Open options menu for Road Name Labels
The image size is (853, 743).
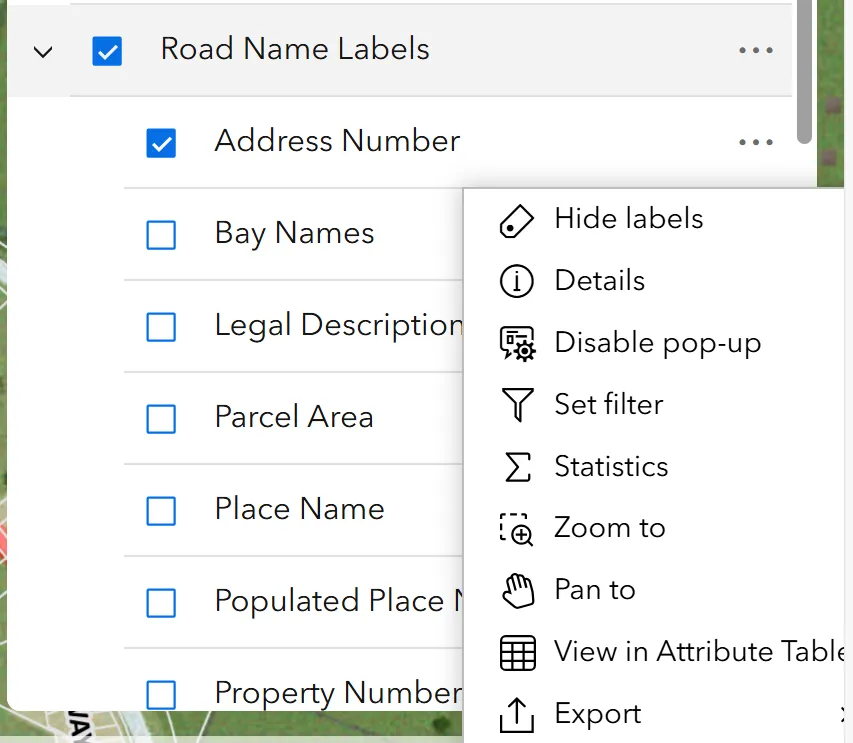tap(755, 49)
